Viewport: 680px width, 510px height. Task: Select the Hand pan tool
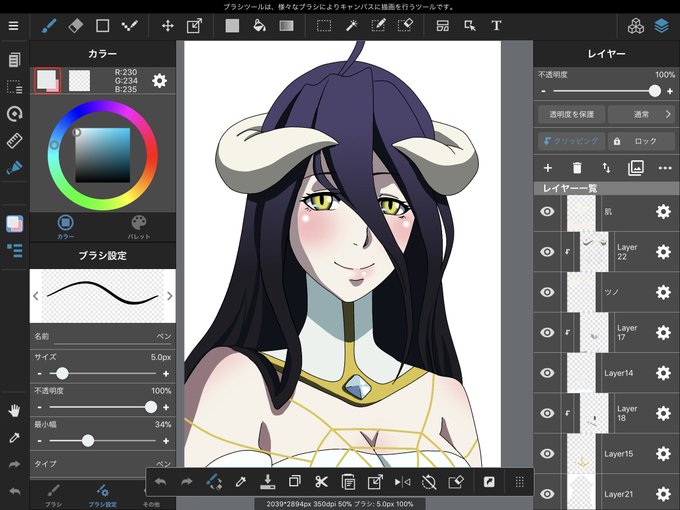click(x=14, y=410)
